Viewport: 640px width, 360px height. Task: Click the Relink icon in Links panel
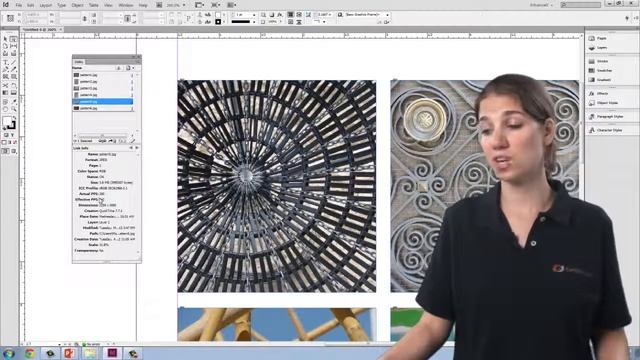coord(102,141)
